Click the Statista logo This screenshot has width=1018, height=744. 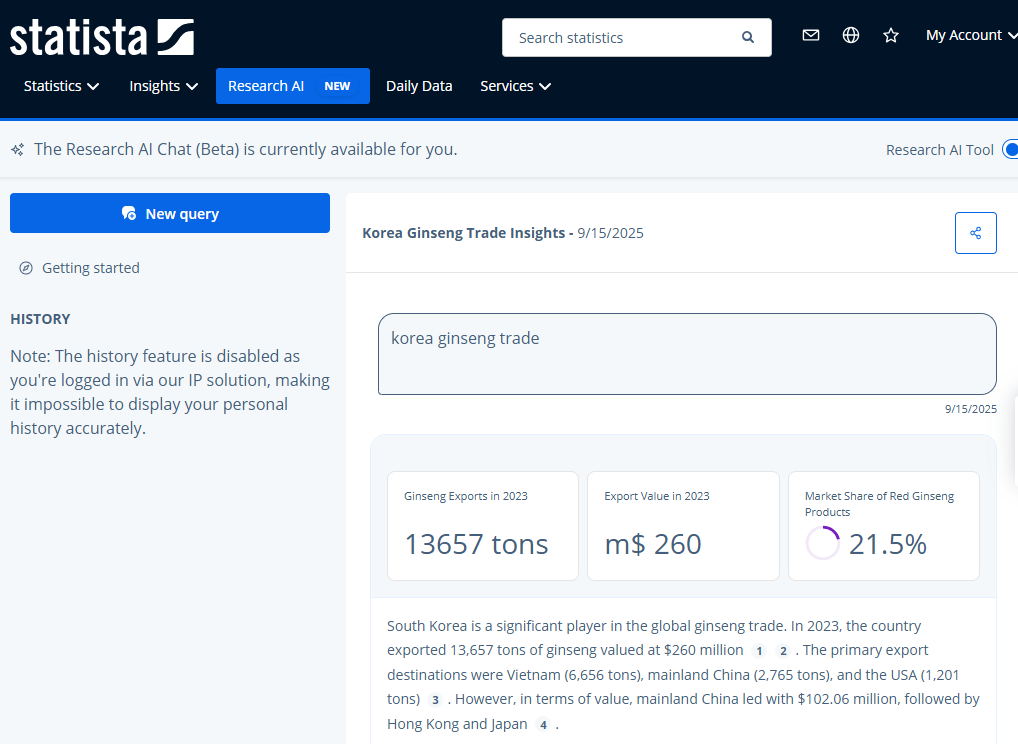[x=100, y=36]
